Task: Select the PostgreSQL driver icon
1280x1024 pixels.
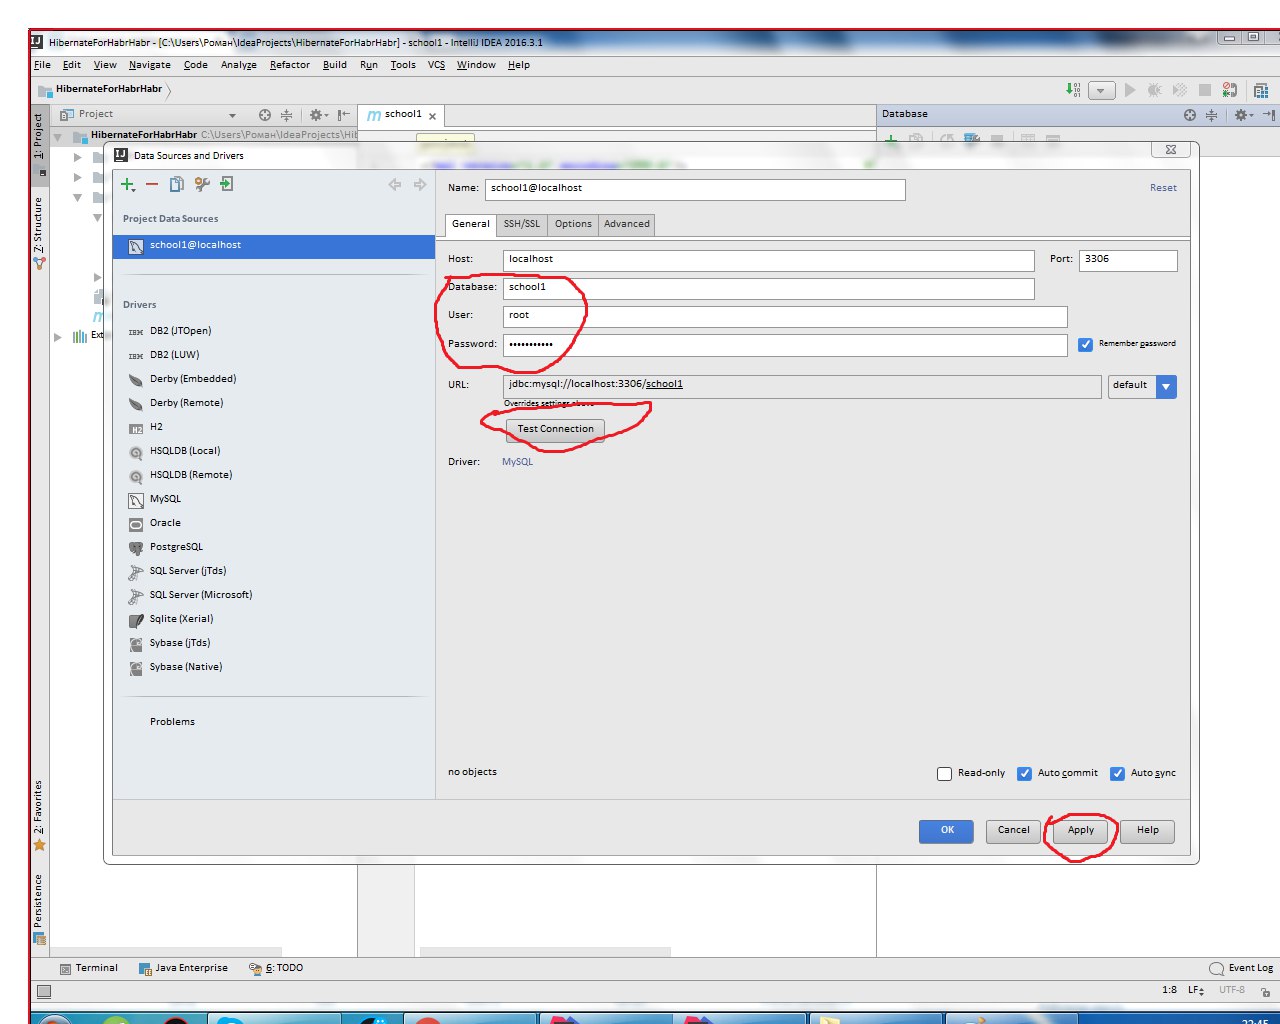Action: click(x=137, y=547)
